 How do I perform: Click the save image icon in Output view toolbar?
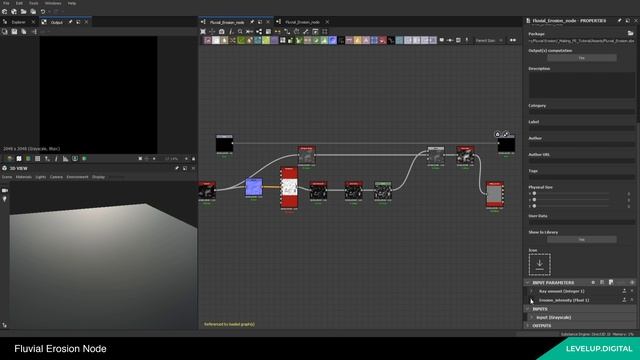14,31
